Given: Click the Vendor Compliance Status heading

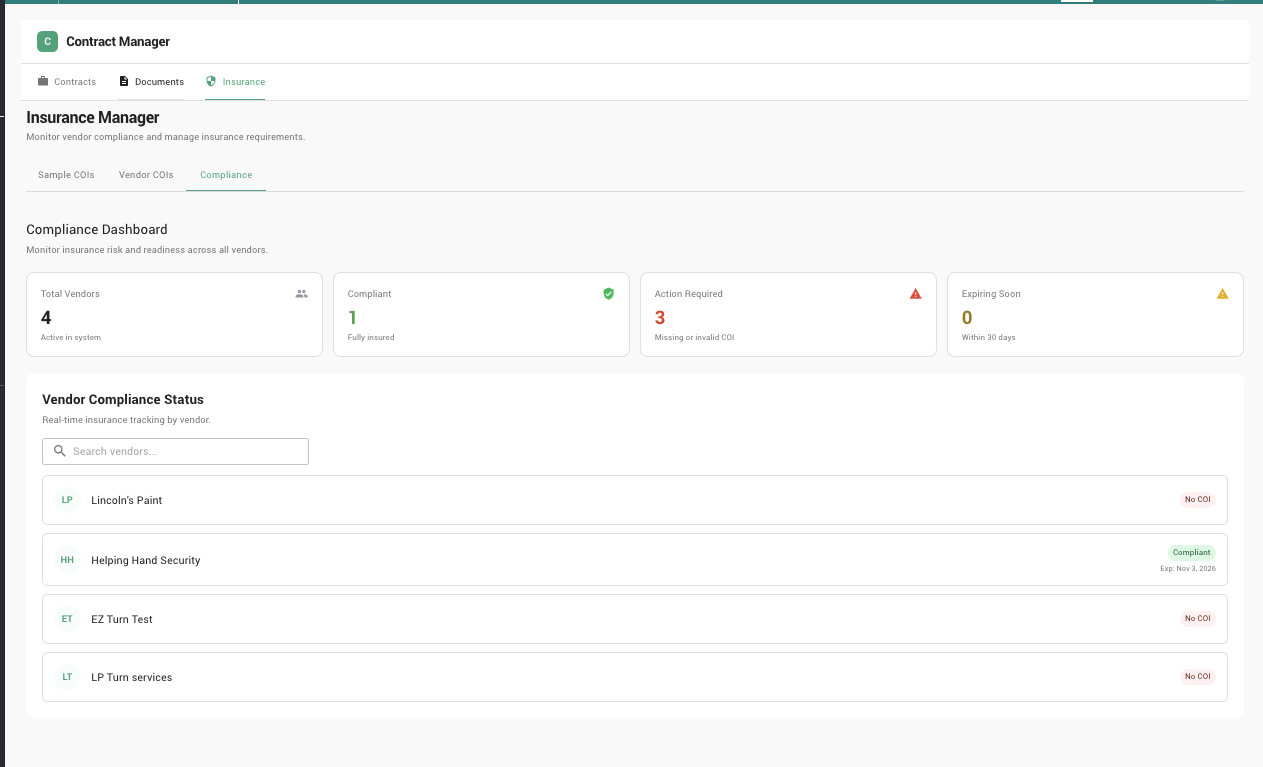Looking at the screenshot, I should [x=123, y=400].
